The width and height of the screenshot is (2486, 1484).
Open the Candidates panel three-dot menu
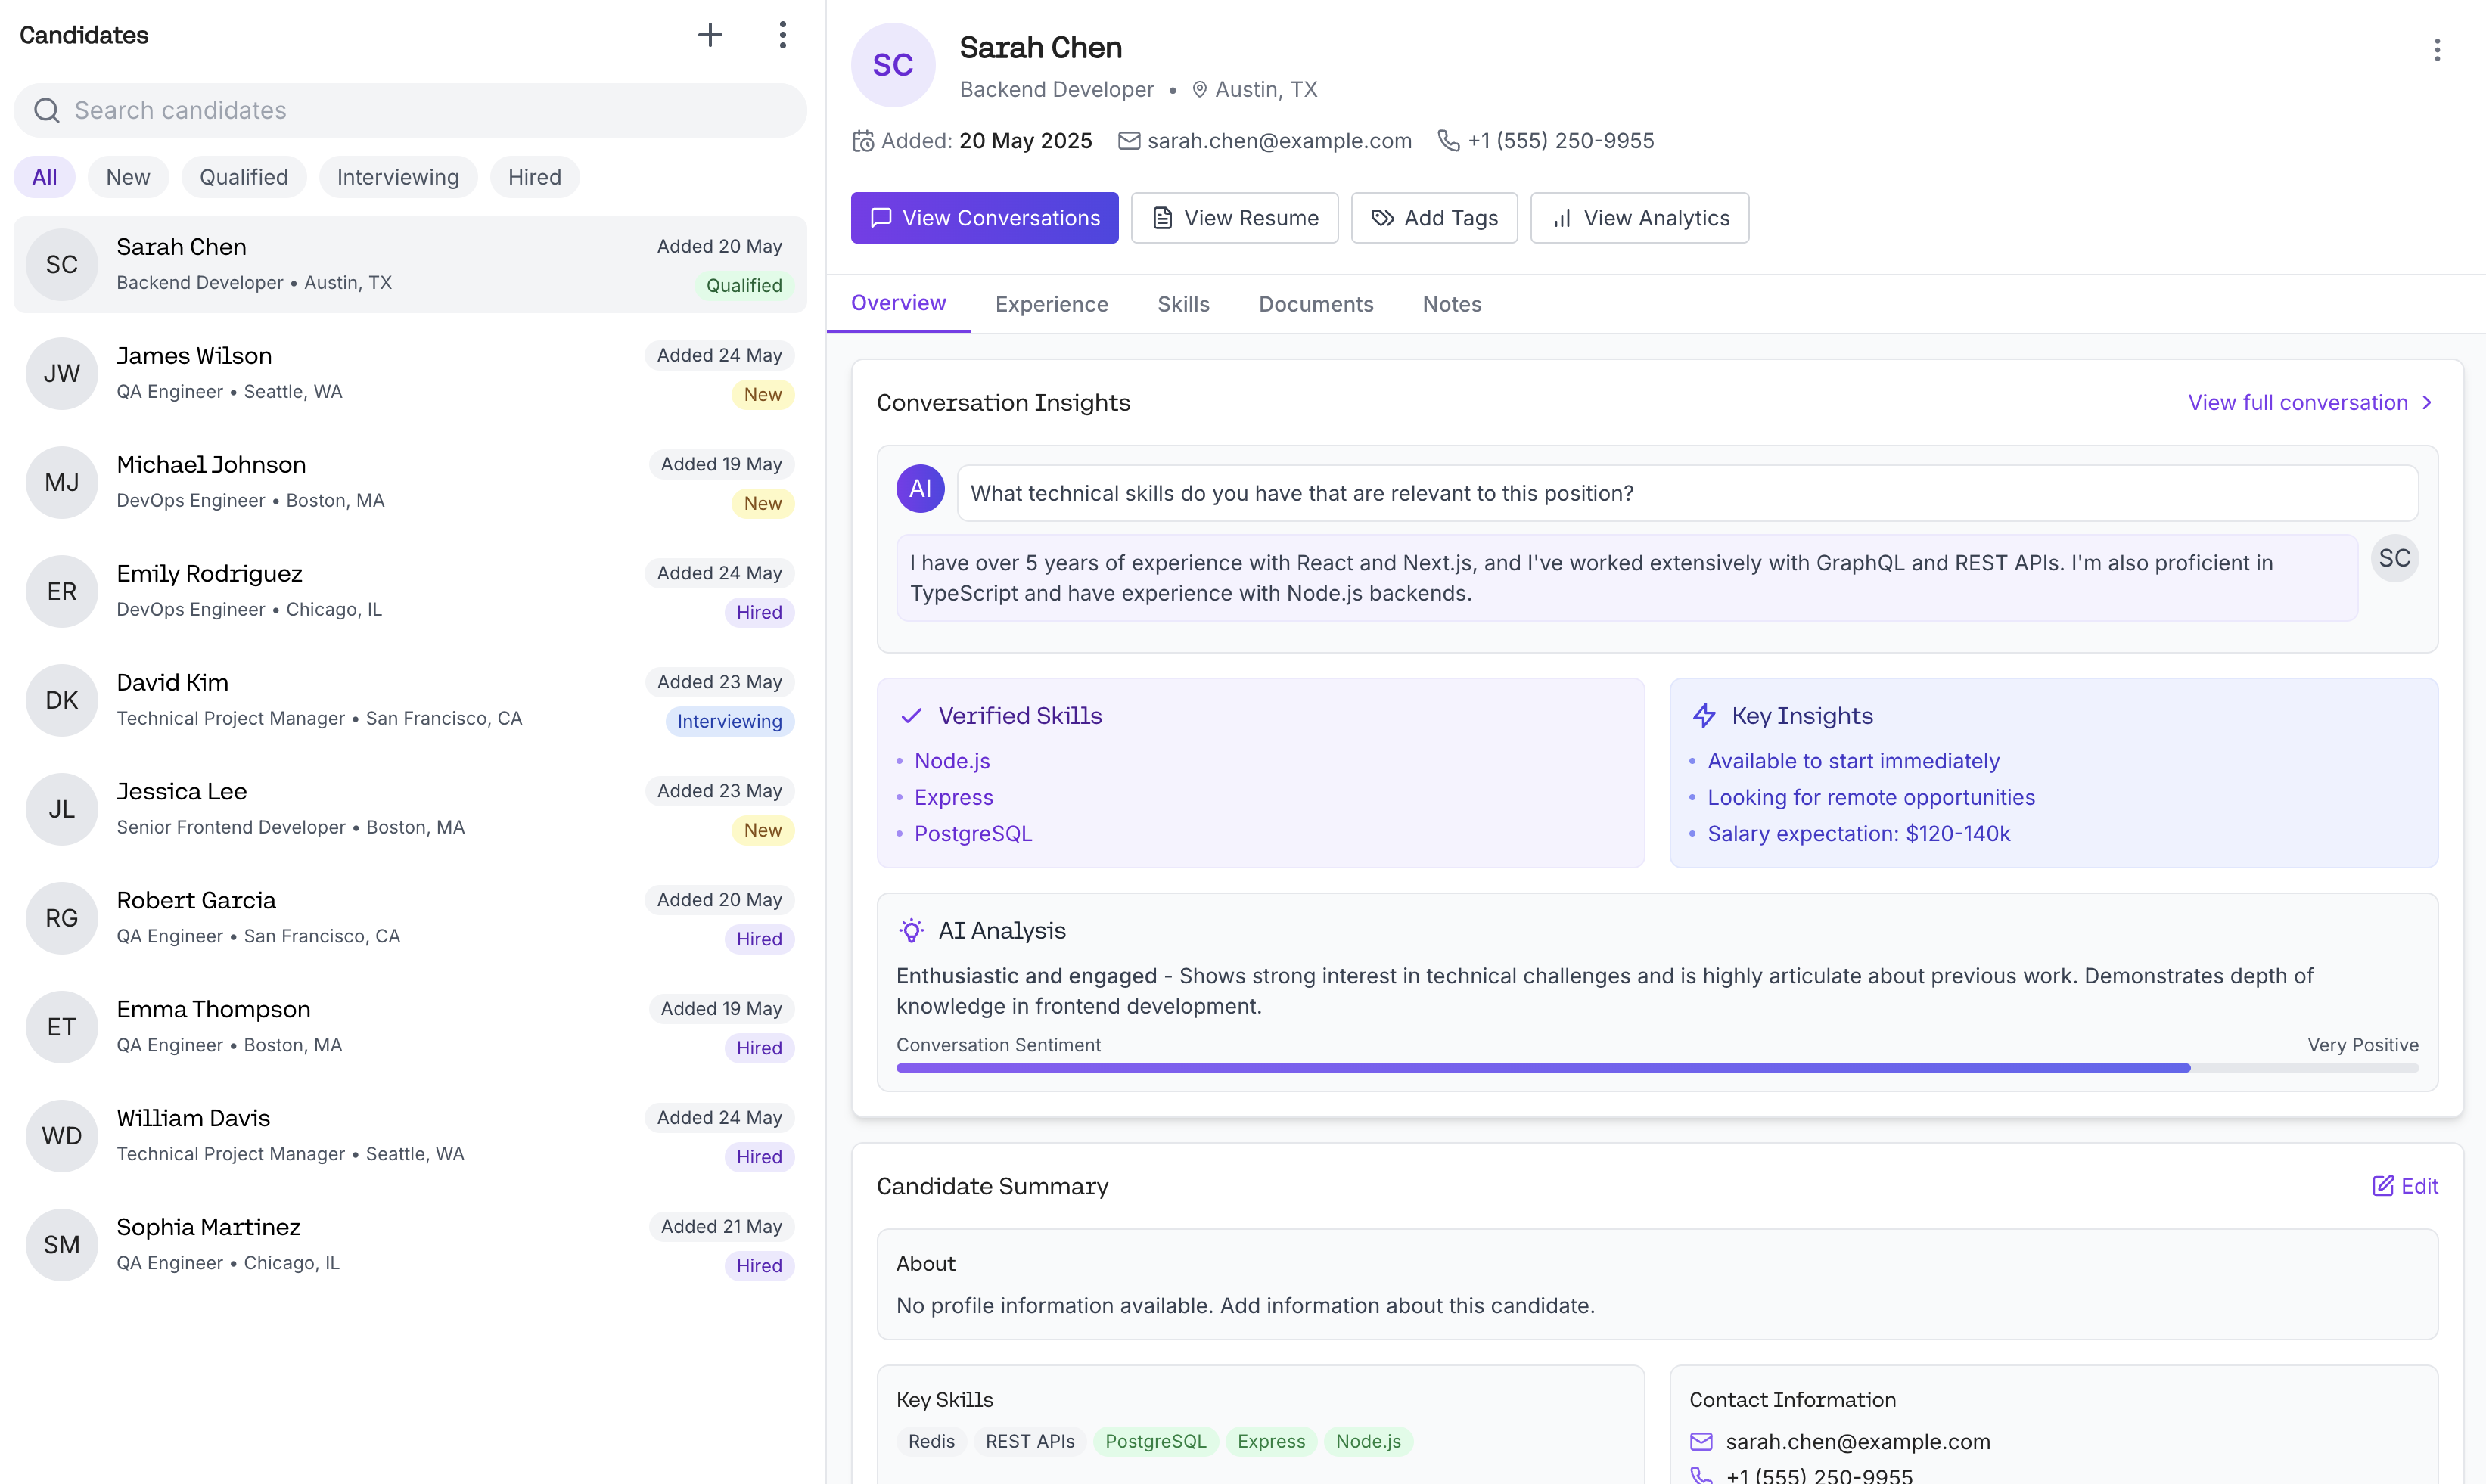coord(782,35)
